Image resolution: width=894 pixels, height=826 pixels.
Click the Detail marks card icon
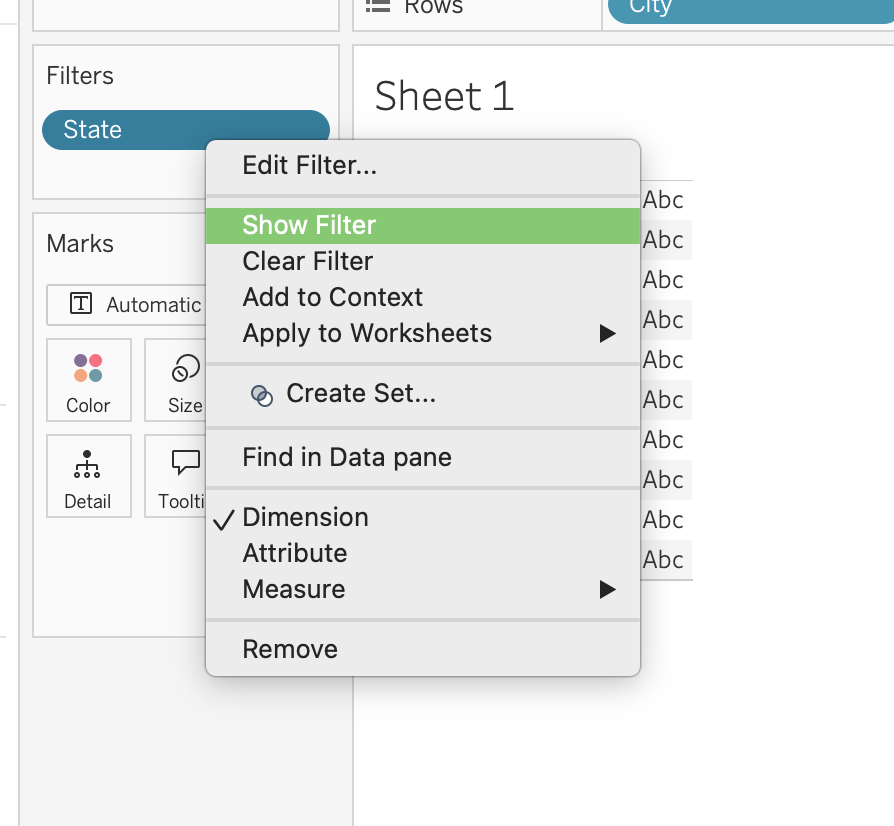point(88,464)
